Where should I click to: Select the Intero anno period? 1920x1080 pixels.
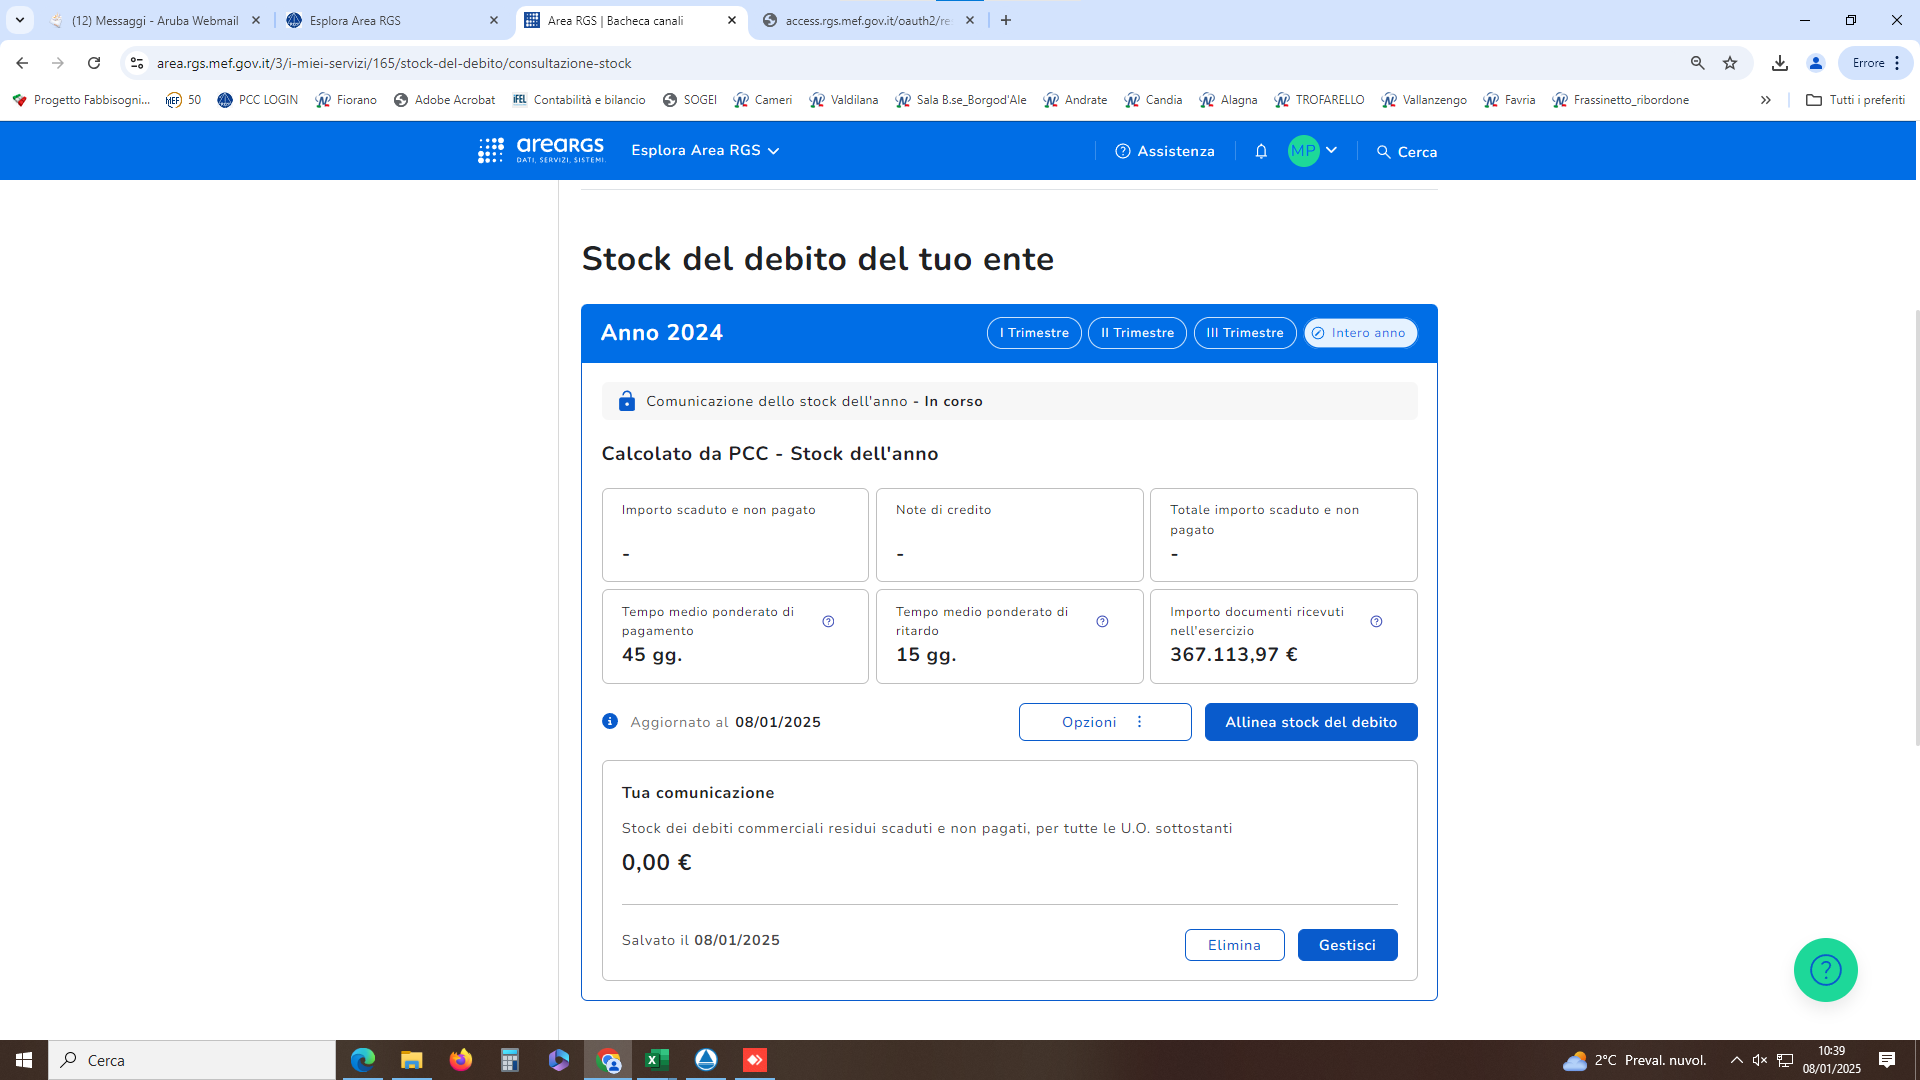[x=1360, y=333]
